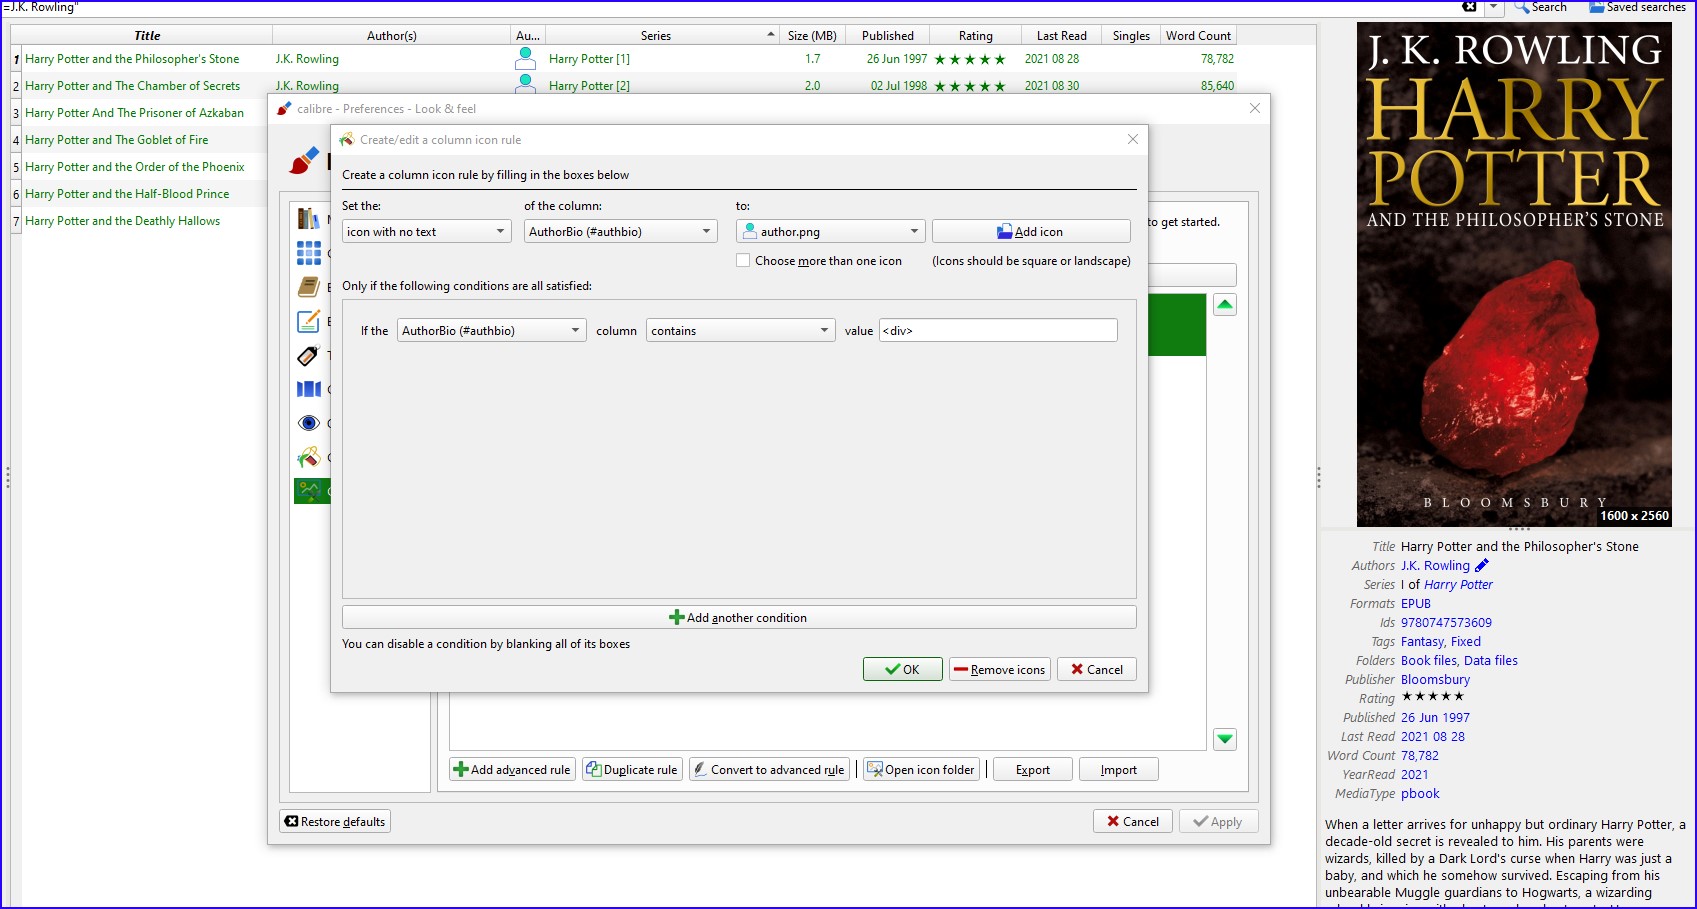Click author icon in Philosopher's Stone row

[x=525, y=58]
